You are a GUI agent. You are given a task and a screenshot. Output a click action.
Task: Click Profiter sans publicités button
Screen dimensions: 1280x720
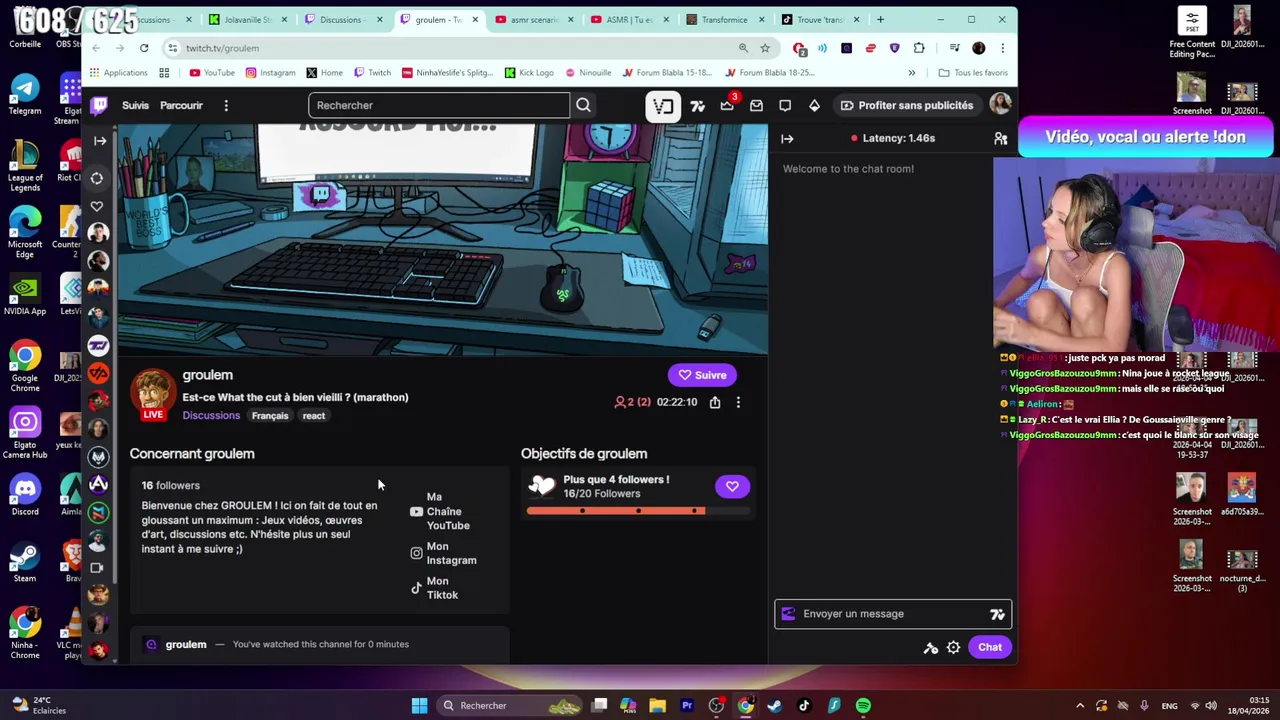click(x=907, y=105)
